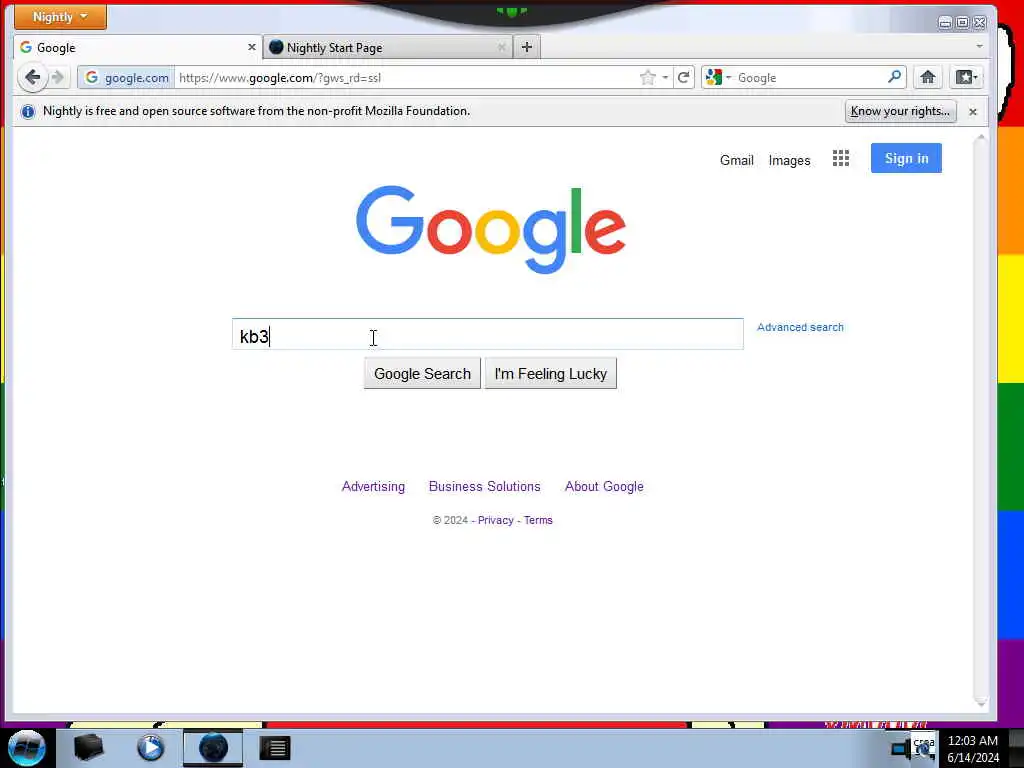
Task: Click the search bar magnifier icon
Action: [894, 77]
